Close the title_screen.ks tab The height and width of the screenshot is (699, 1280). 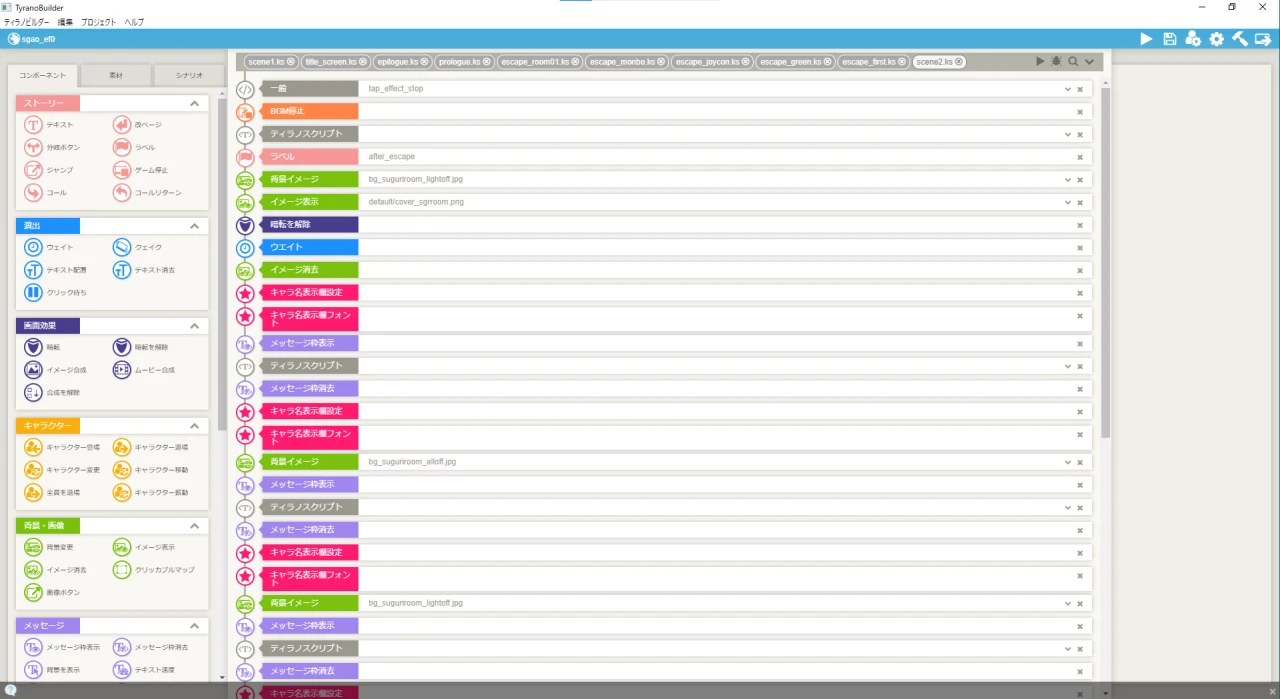pyautogui.click(x=363, y=62)
